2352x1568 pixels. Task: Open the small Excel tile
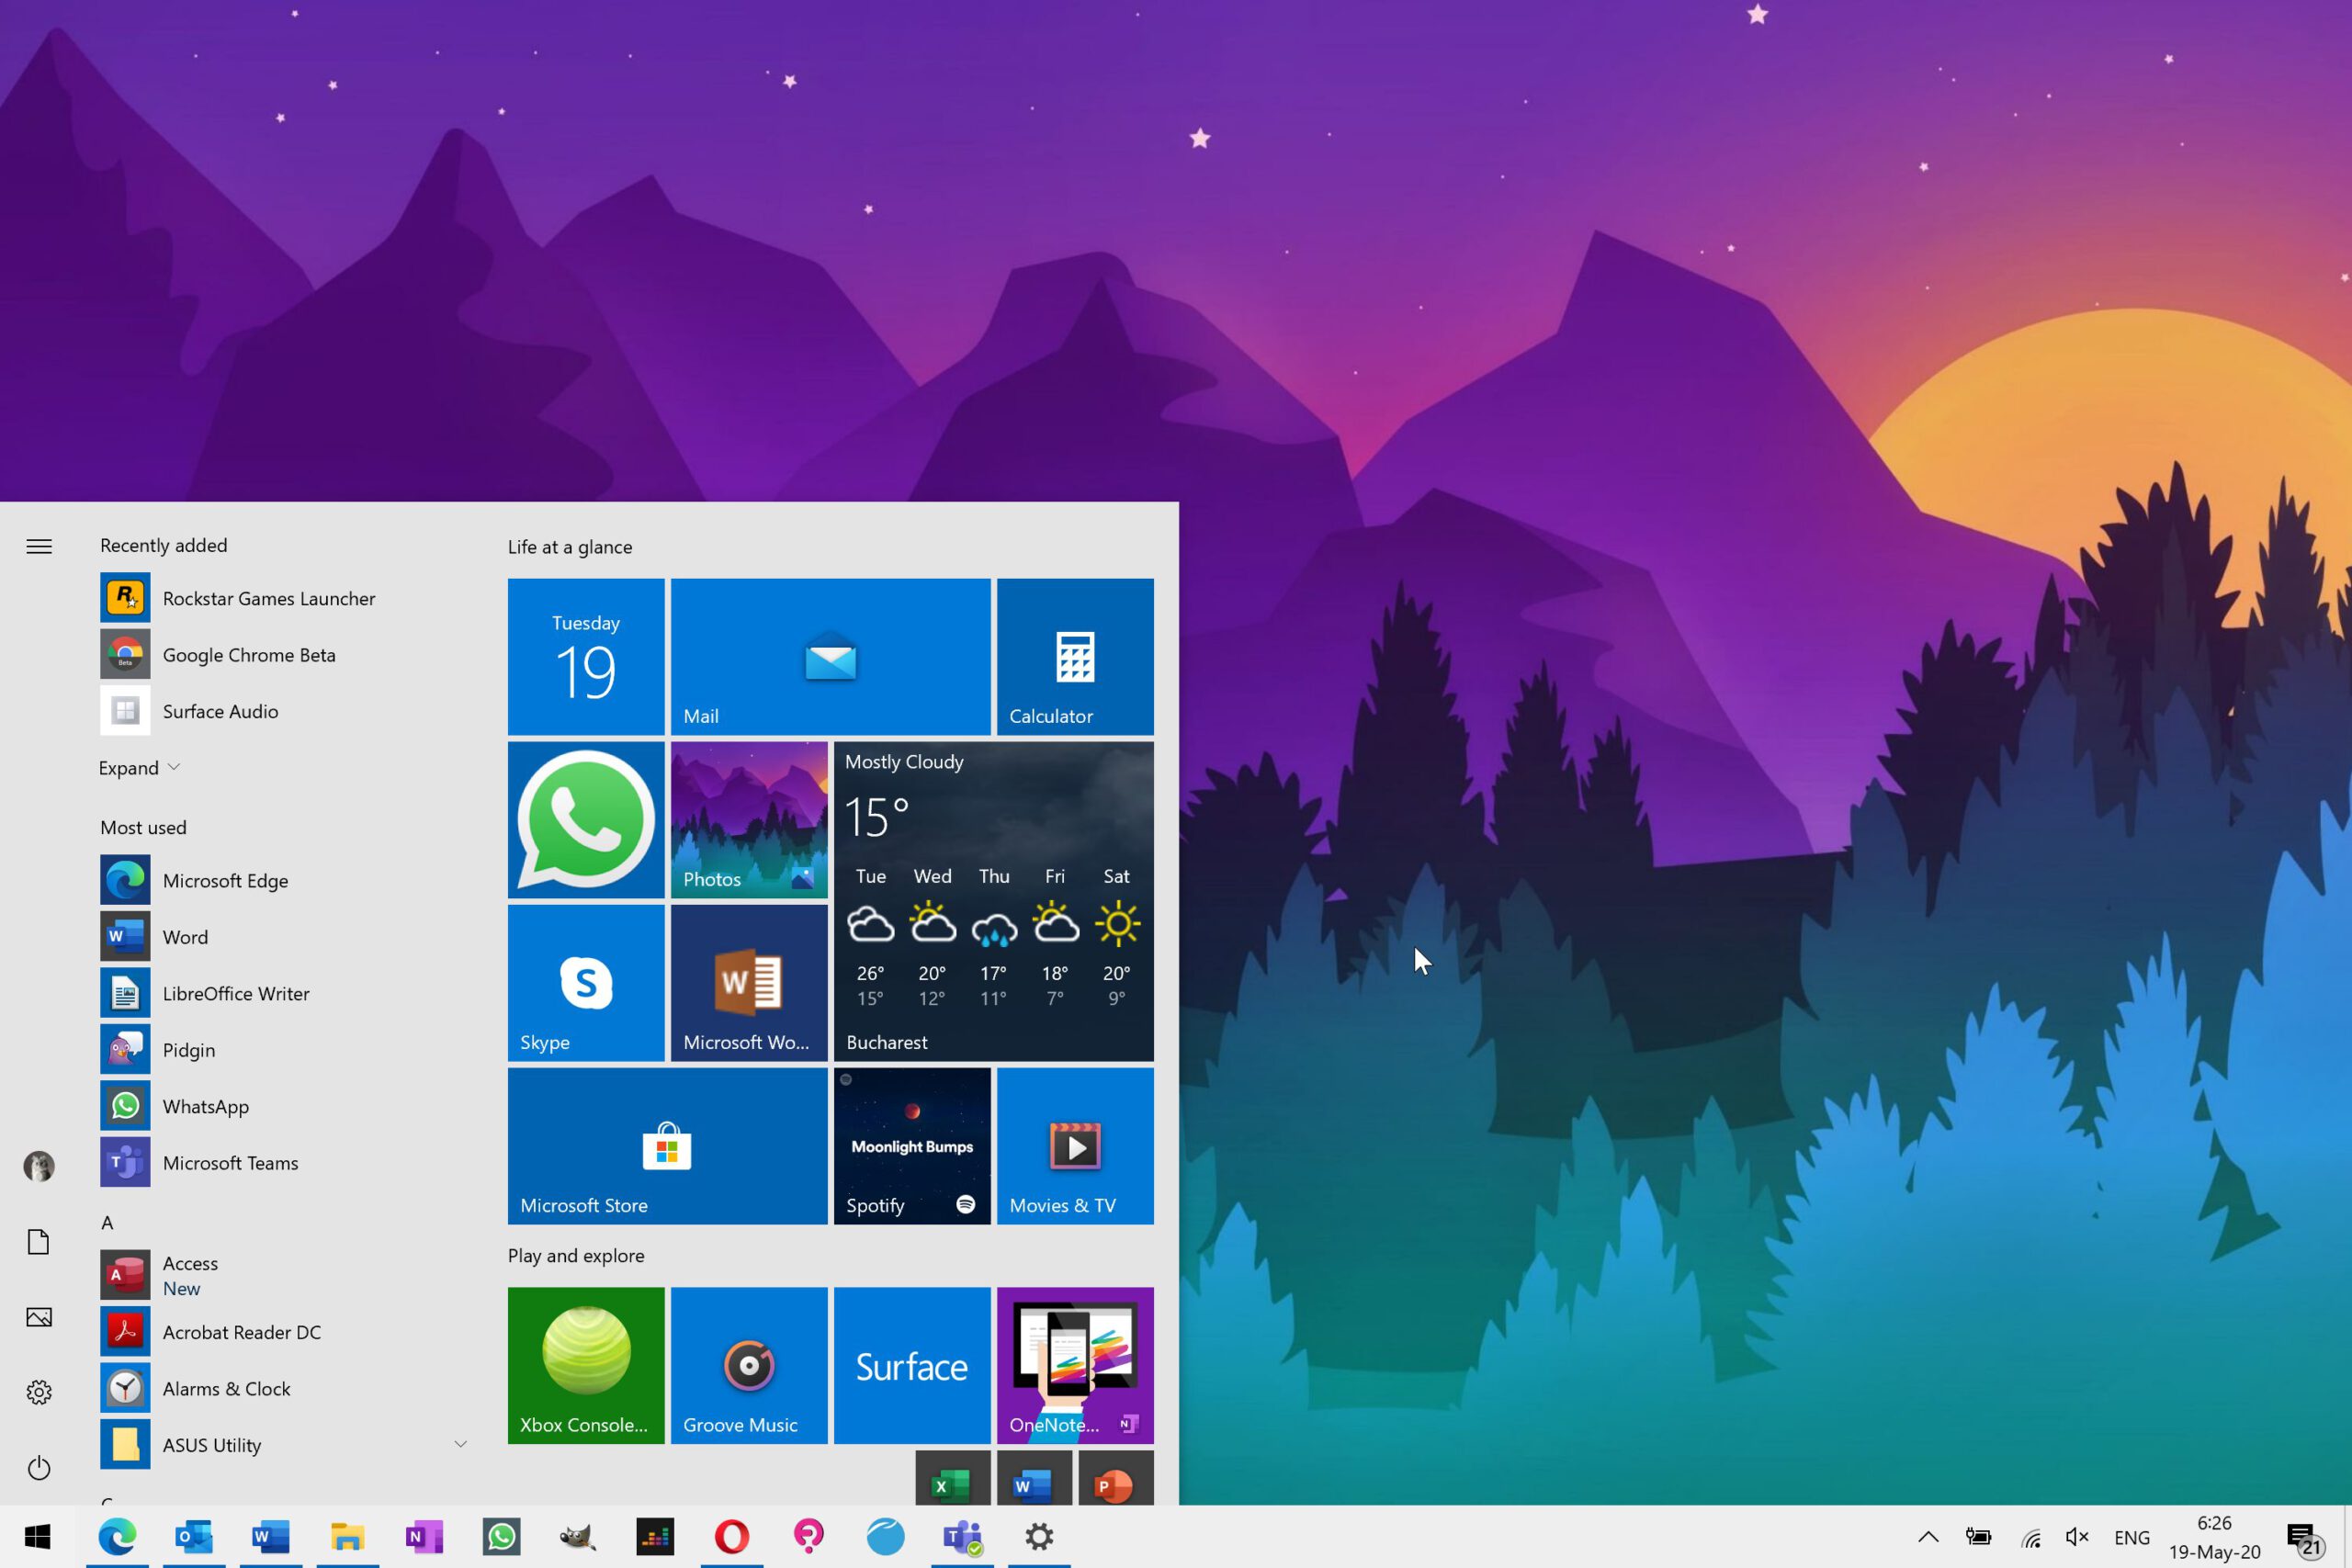(952, 1478)
